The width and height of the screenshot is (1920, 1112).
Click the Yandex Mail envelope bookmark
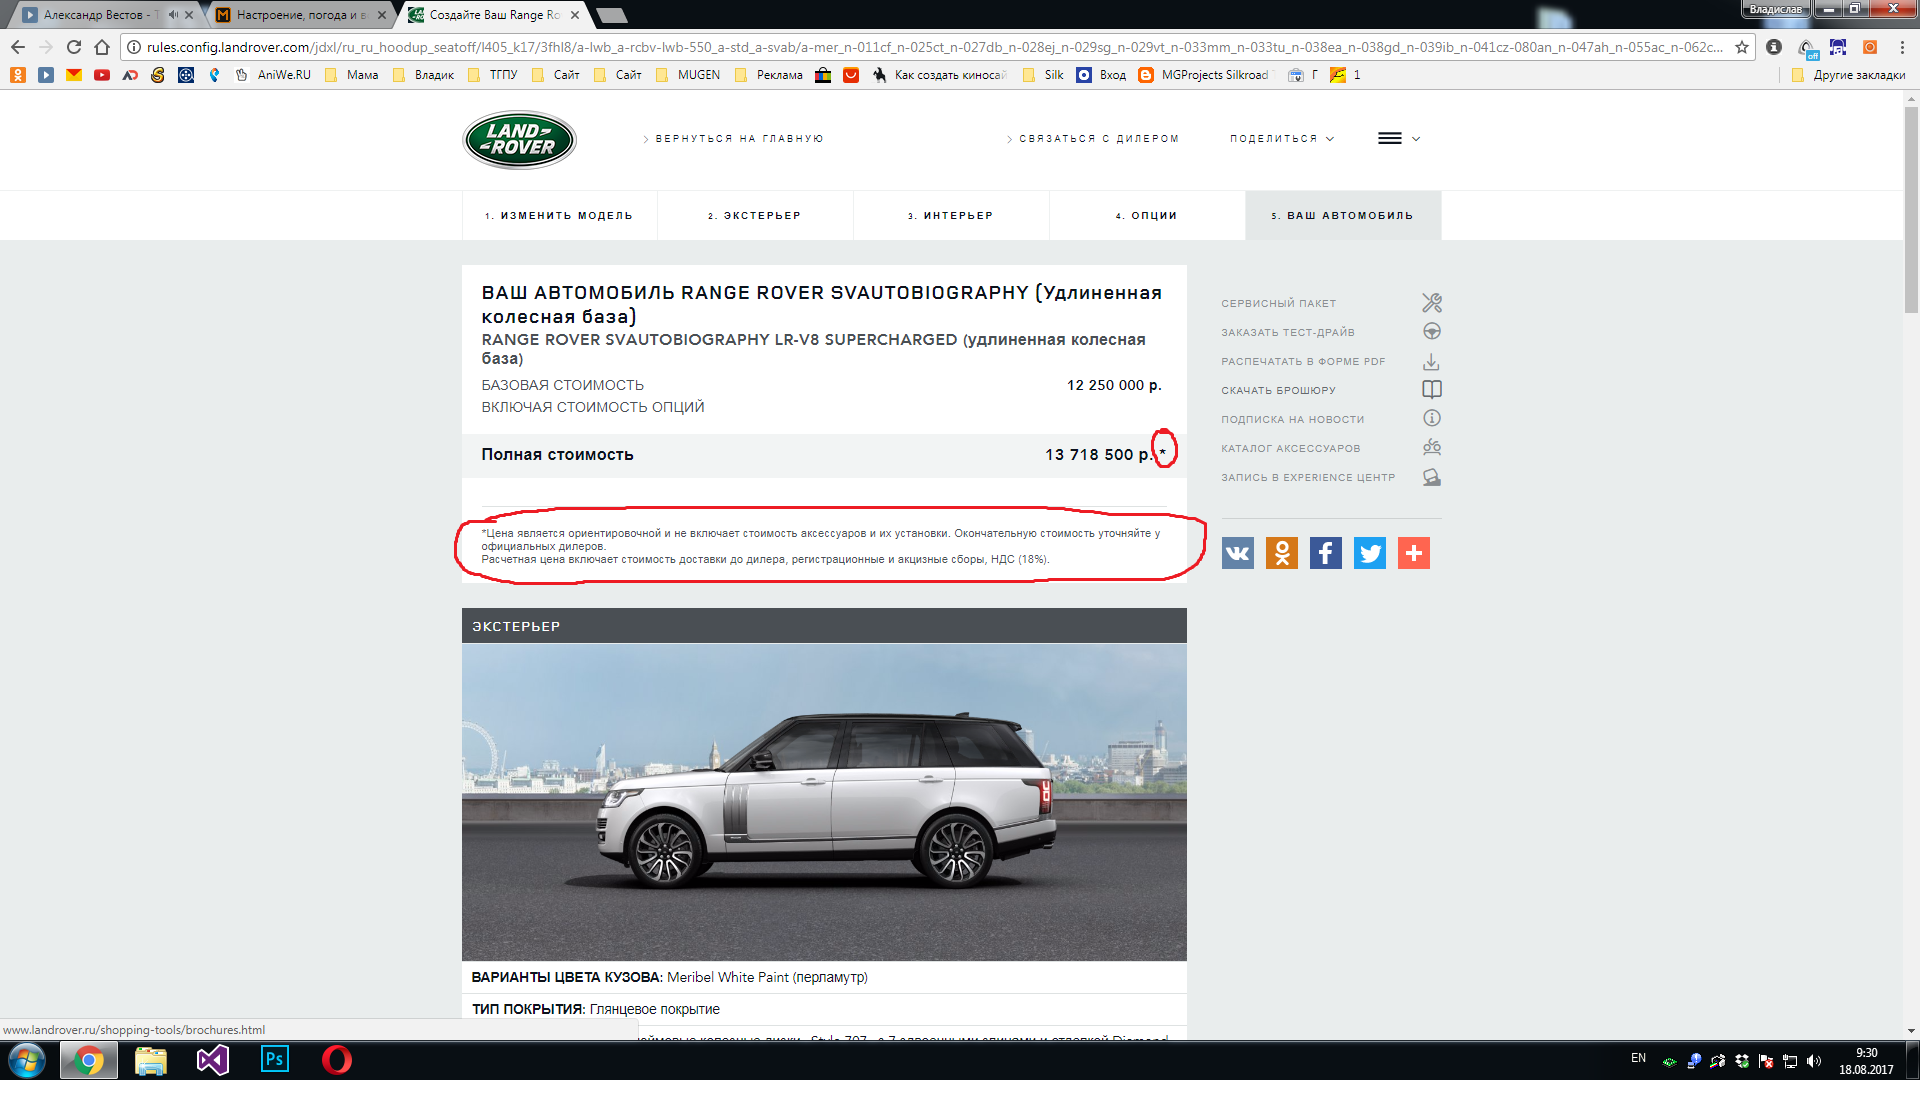(74, 75)
